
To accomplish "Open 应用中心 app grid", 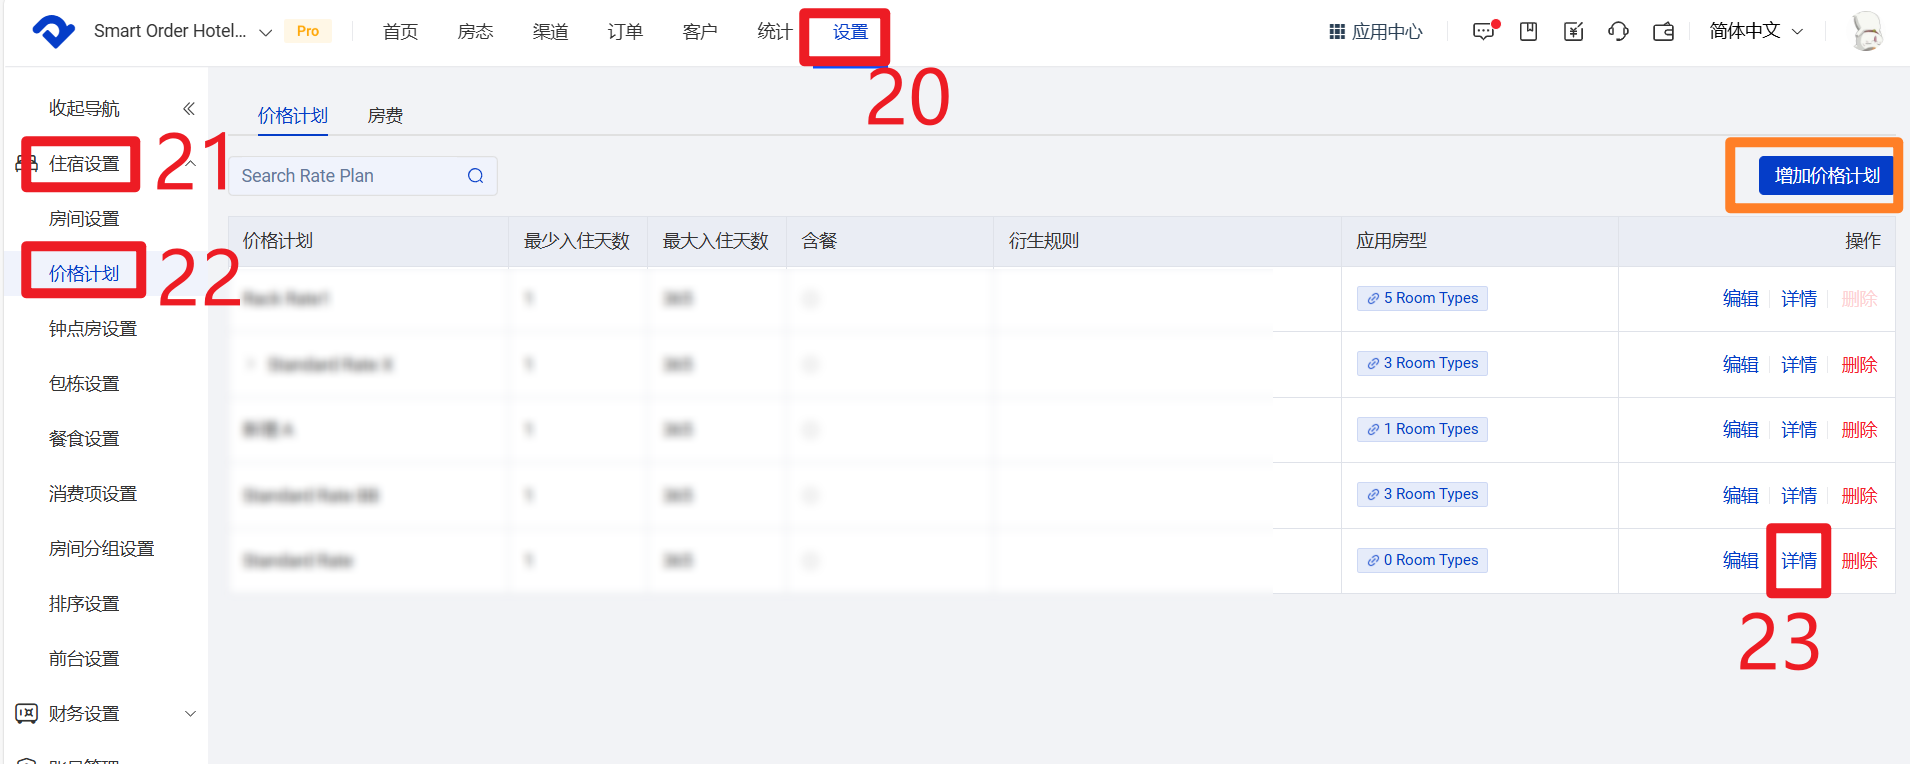I will click(x=1375, y=32).
